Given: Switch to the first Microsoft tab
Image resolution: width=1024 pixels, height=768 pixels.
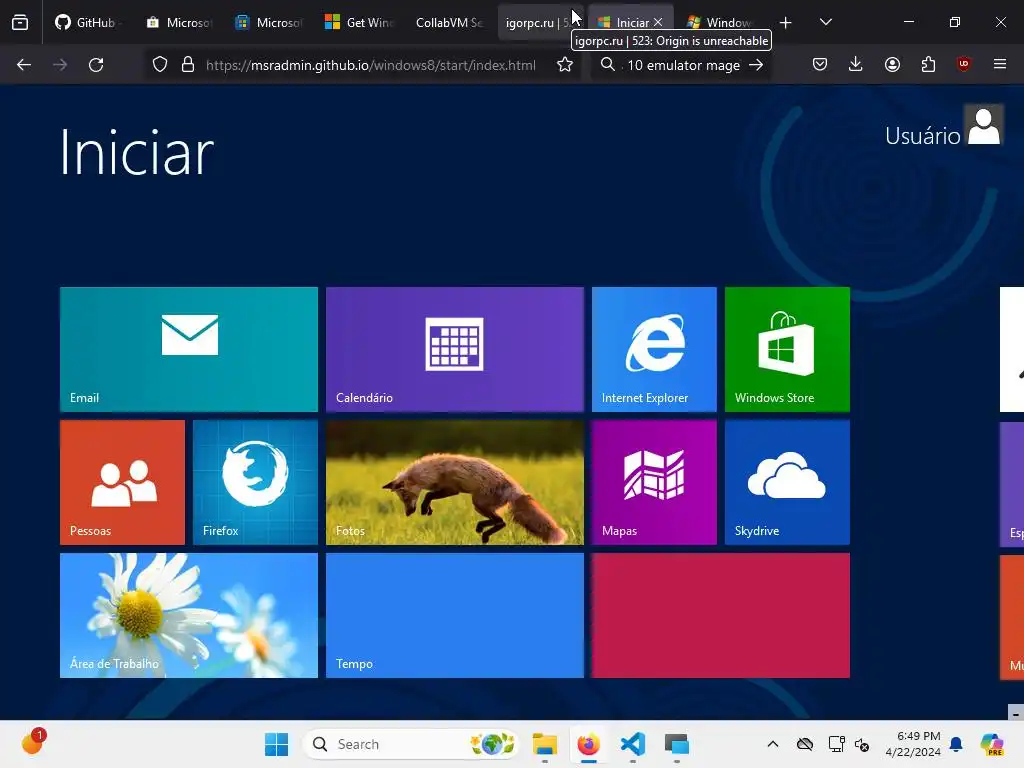Looking at the screenshot, I should 179,22.
